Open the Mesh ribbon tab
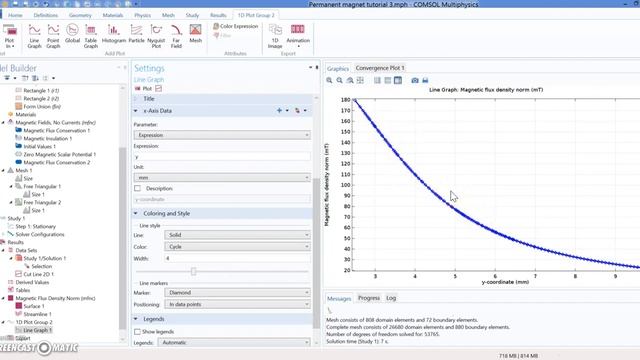 click(168, 15)
